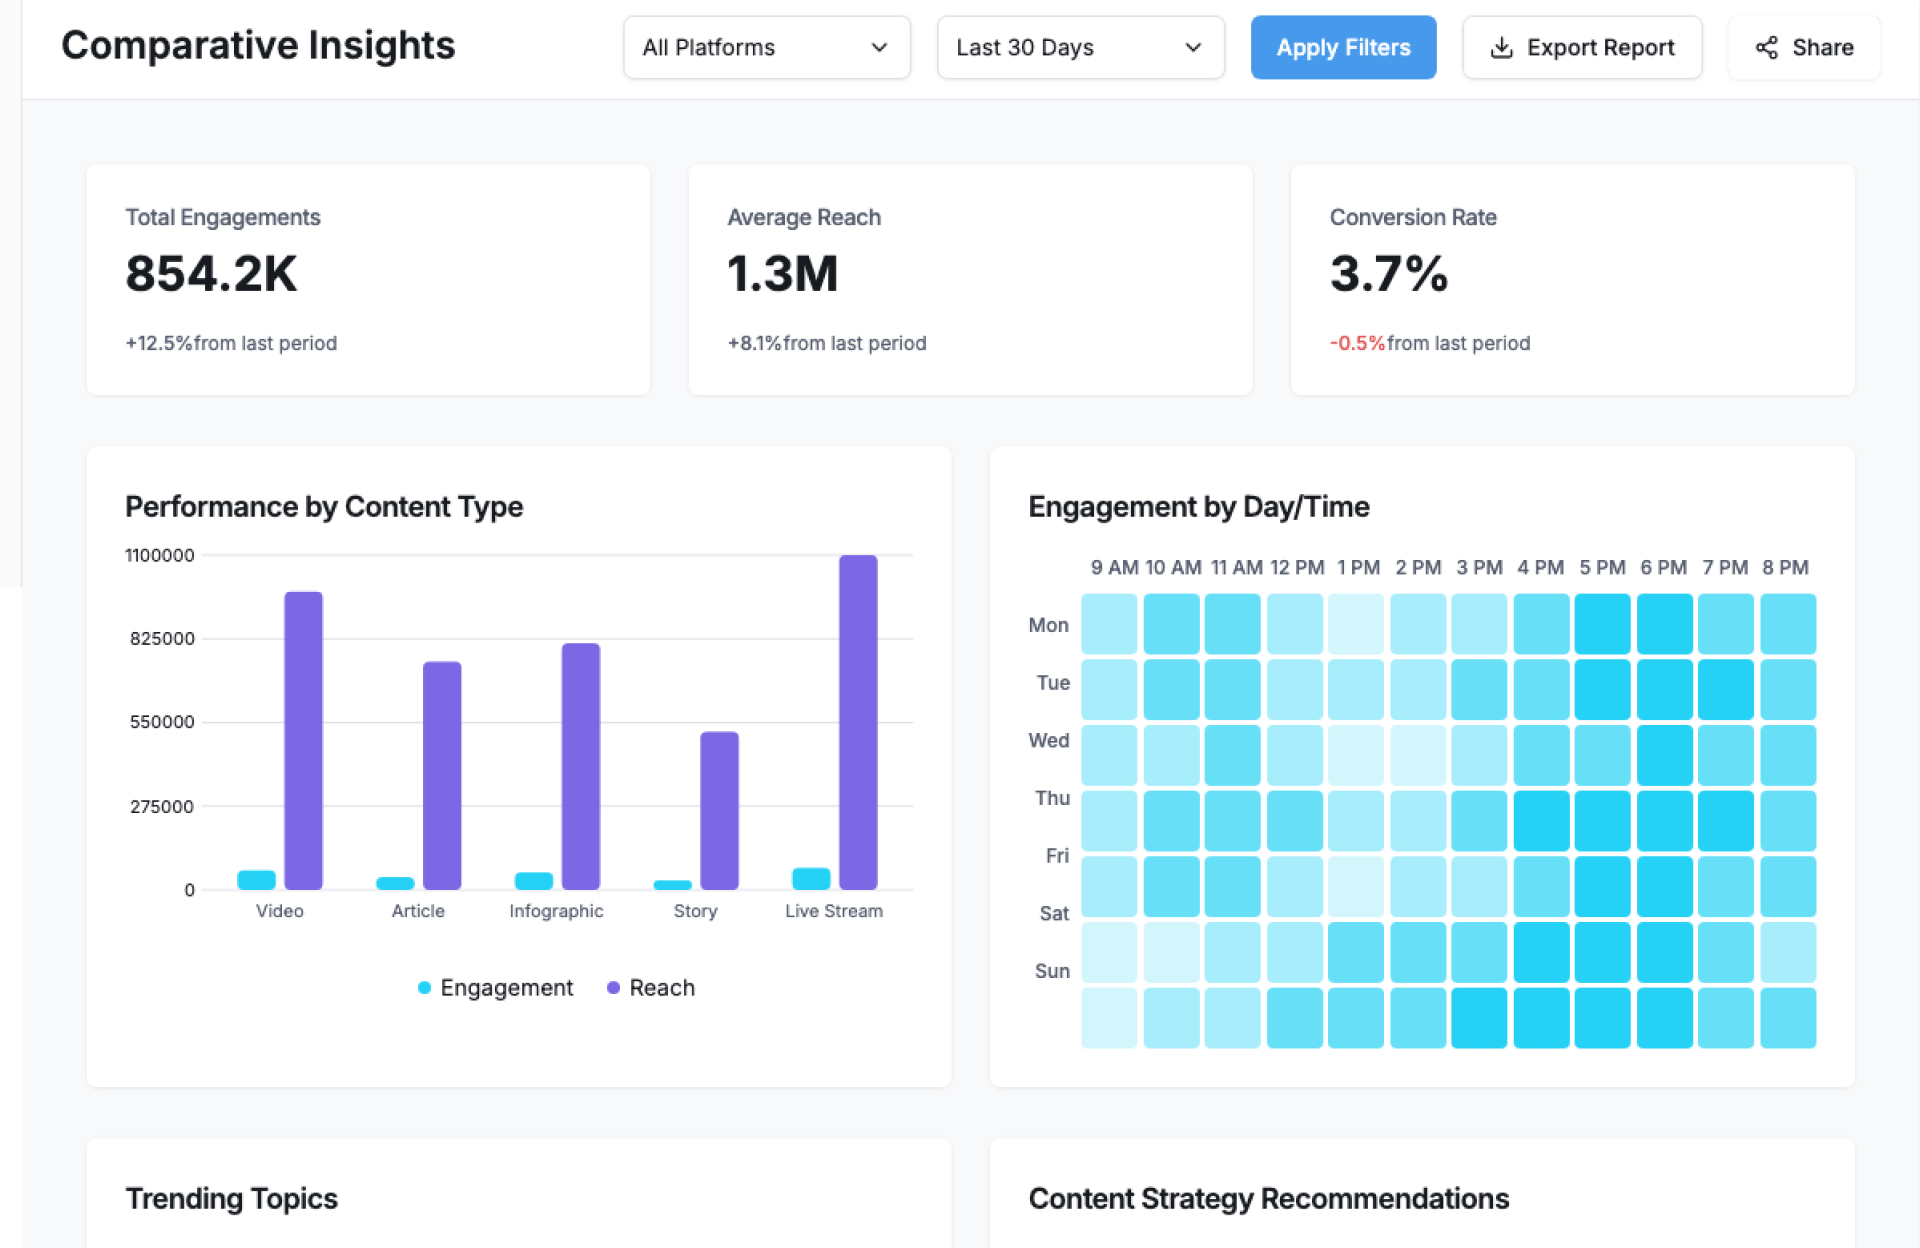Open the Total Engagements card
Screen dimensions: 1920x1248
[368, 280]
